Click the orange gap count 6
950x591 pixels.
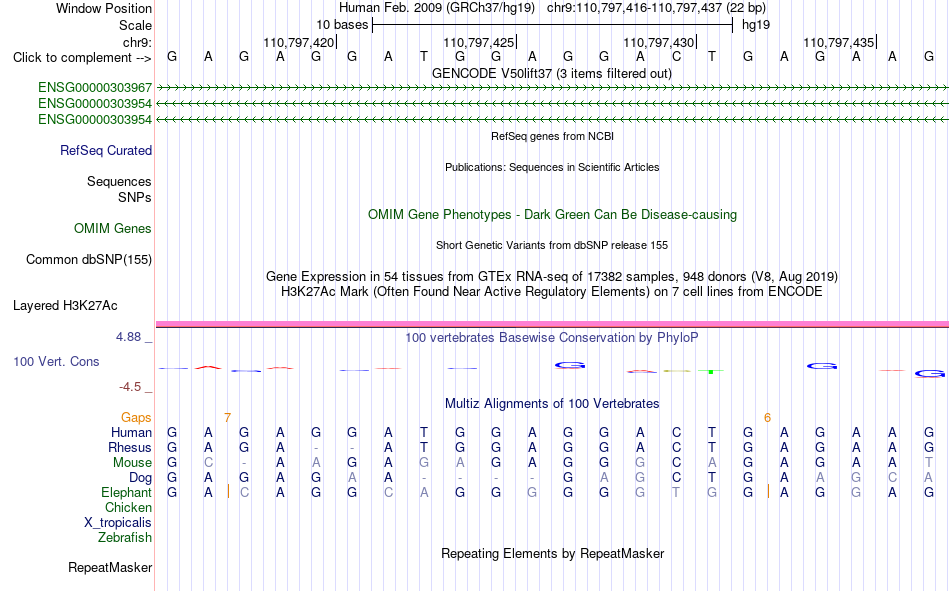[767, 418]
